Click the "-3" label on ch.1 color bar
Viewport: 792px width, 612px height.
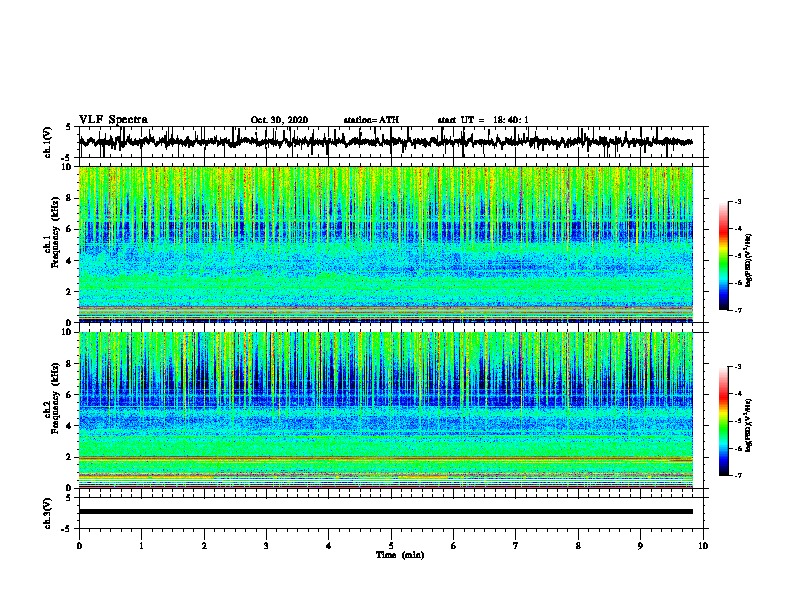[x=737, y=201]
